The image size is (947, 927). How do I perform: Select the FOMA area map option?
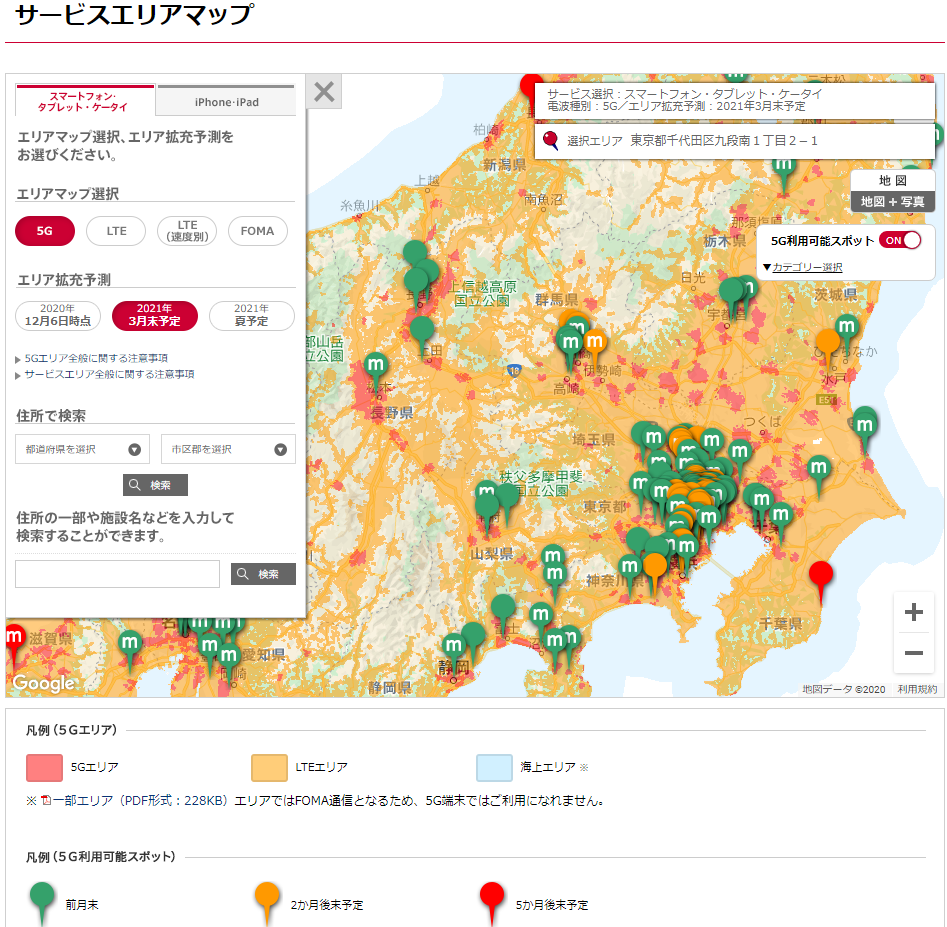(257, 231)
